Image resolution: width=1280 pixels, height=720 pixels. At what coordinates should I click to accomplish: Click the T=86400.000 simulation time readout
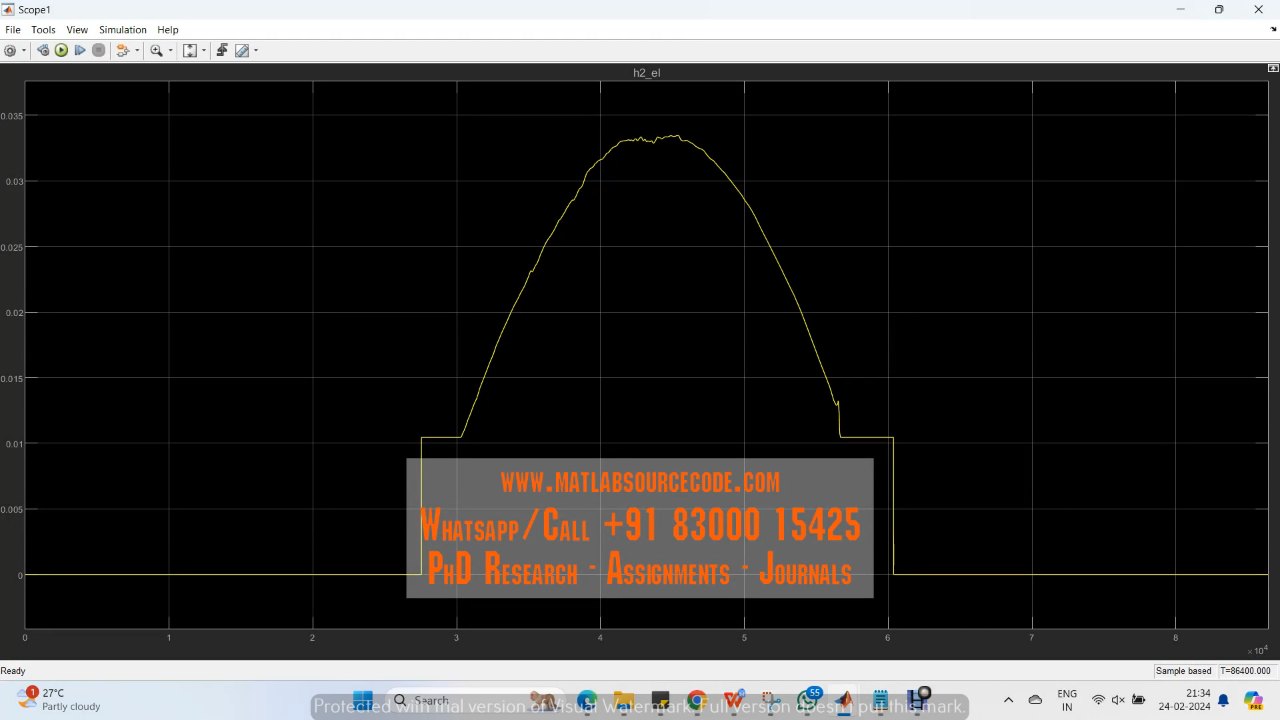(1245, 671)
